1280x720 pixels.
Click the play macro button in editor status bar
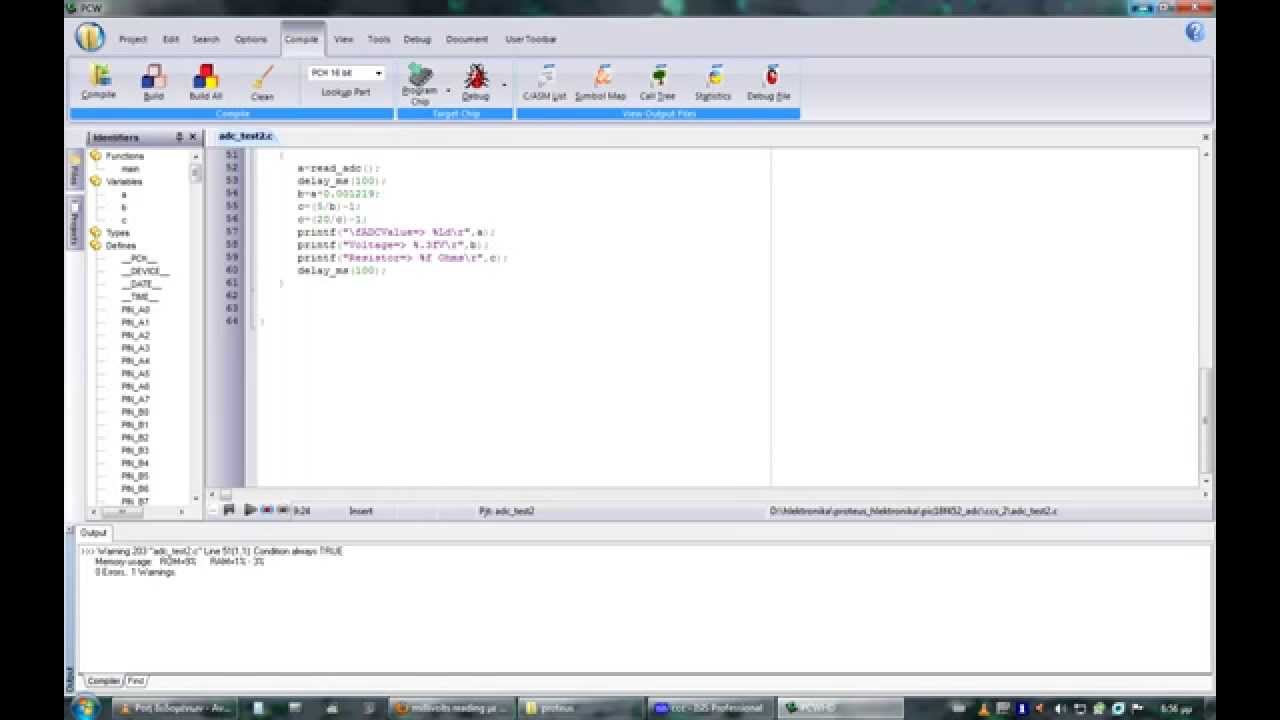(250, 510)
